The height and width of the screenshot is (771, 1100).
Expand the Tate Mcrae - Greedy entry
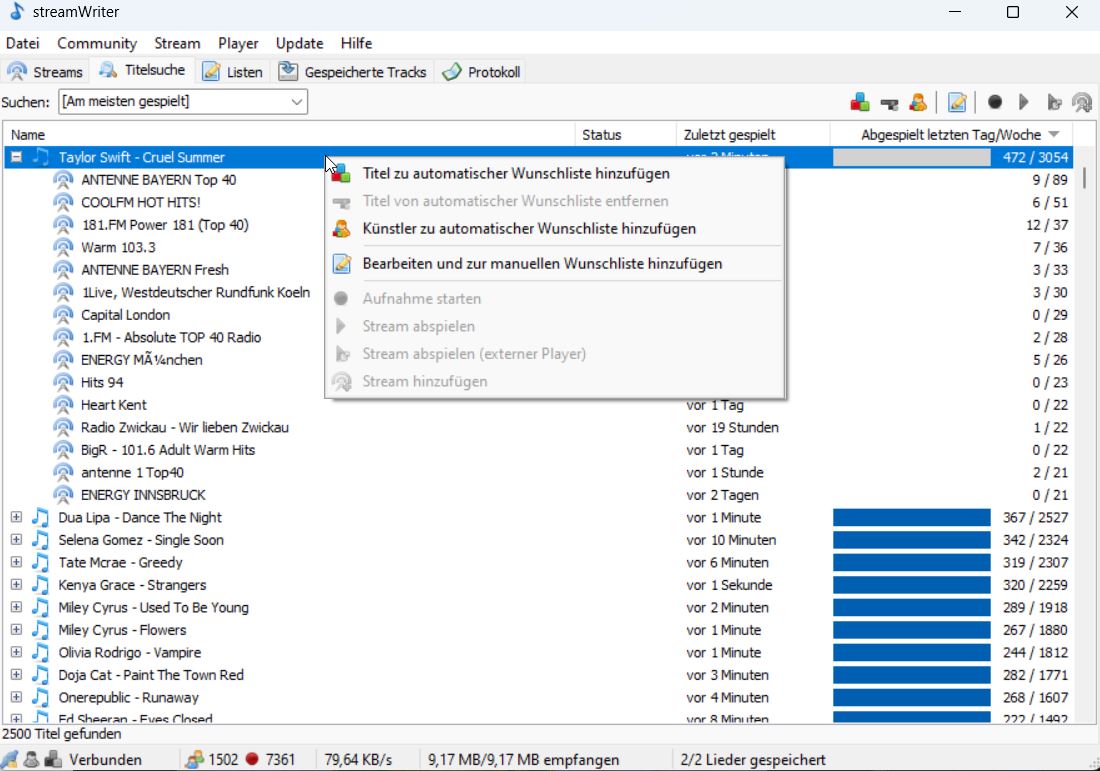[x=16, y=562]
